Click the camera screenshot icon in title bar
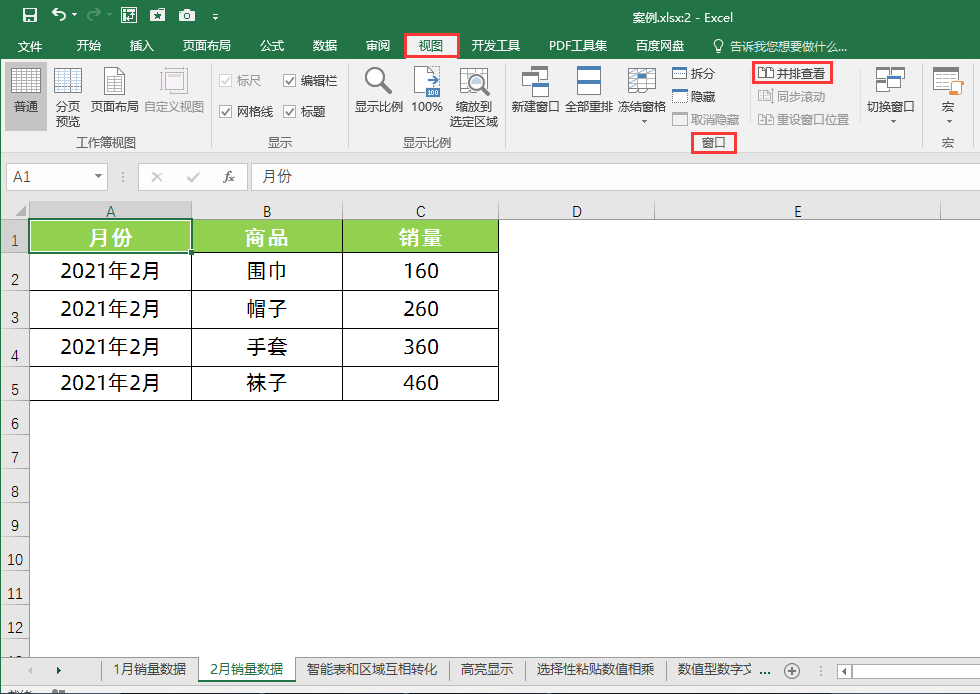 (187, 15)
